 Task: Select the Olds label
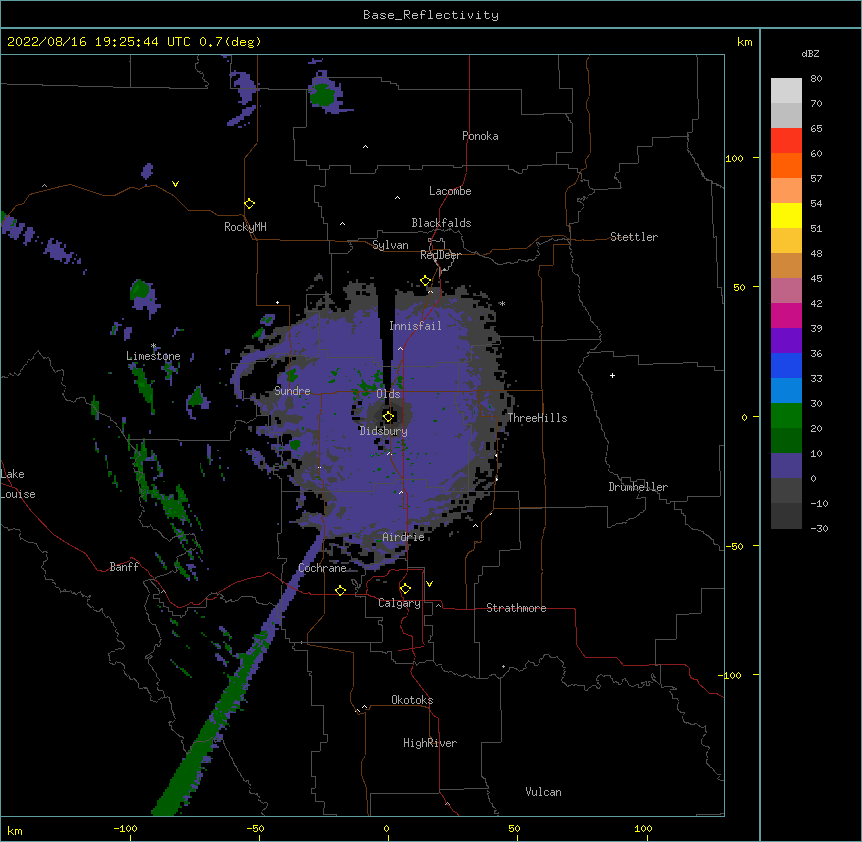388,394
